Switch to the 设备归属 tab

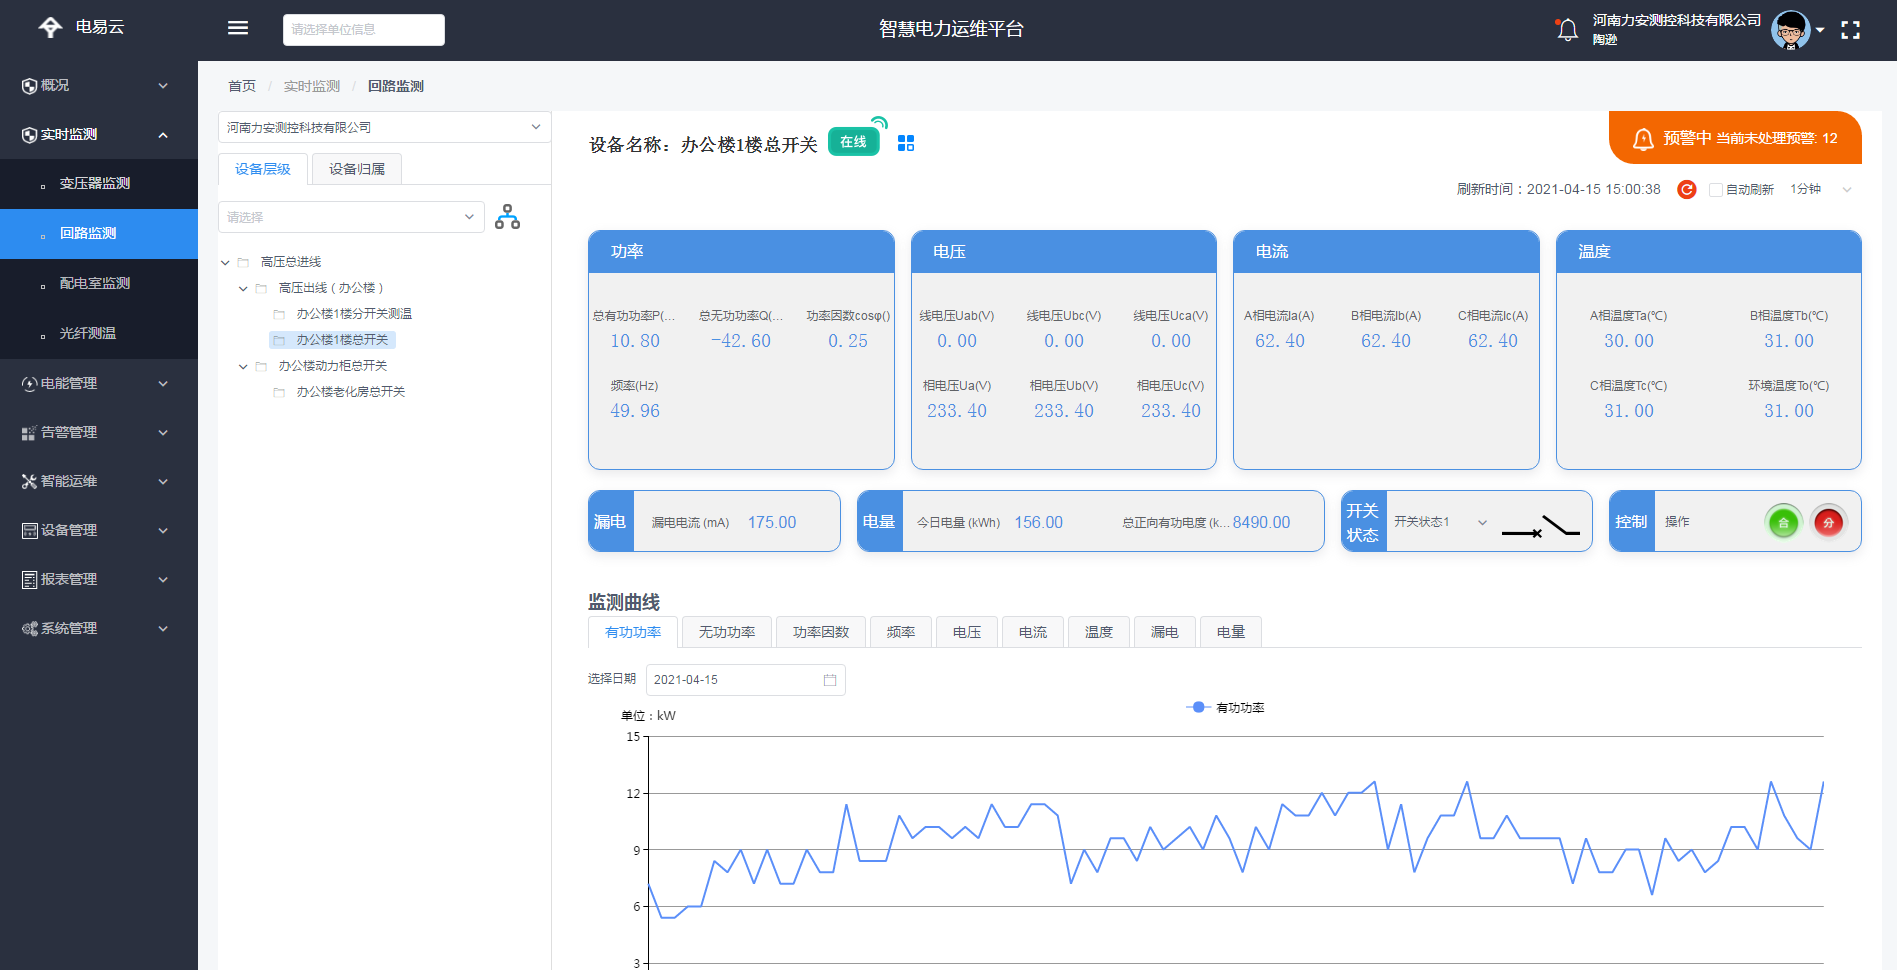point(357,169)
